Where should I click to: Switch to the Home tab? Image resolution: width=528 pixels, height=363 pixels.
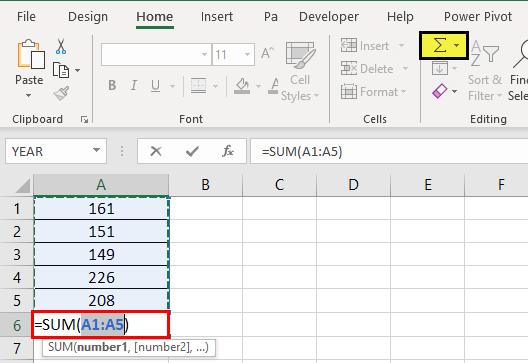pyautogui.click(x=155, y=16)
